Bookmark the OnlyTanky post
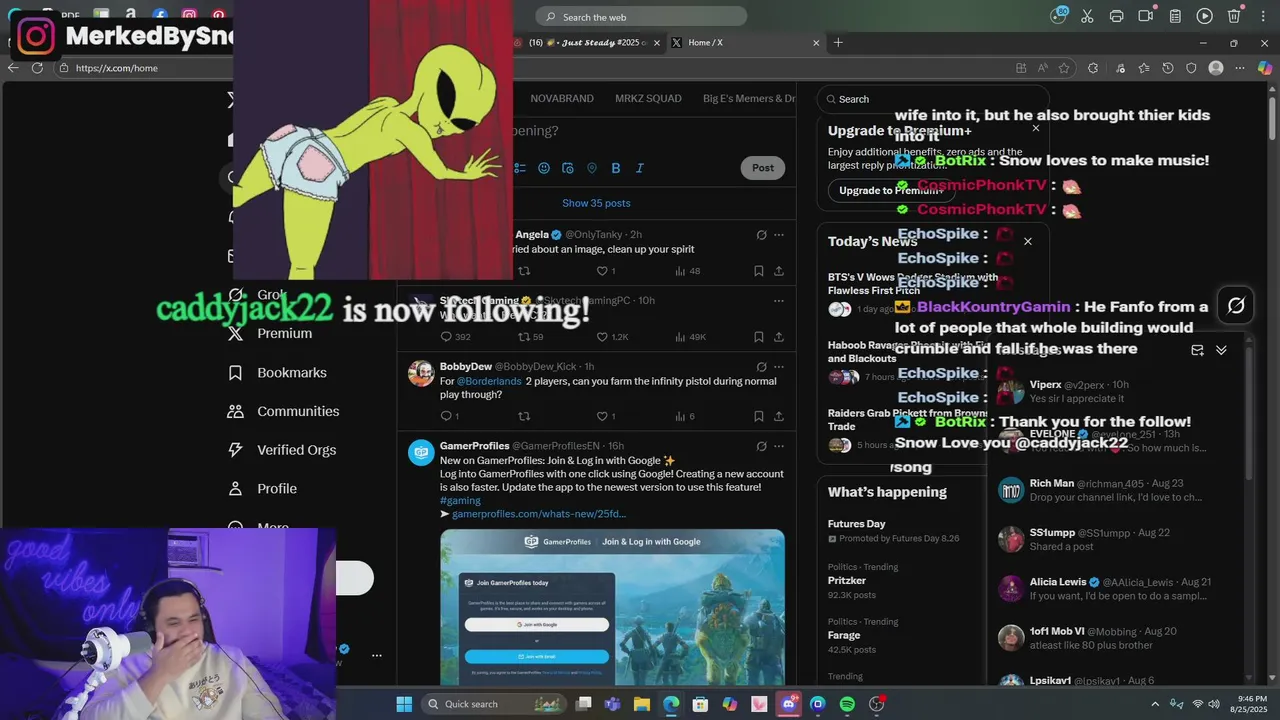The width and height of the screenshot is (1280, 720). coord(759,271)
